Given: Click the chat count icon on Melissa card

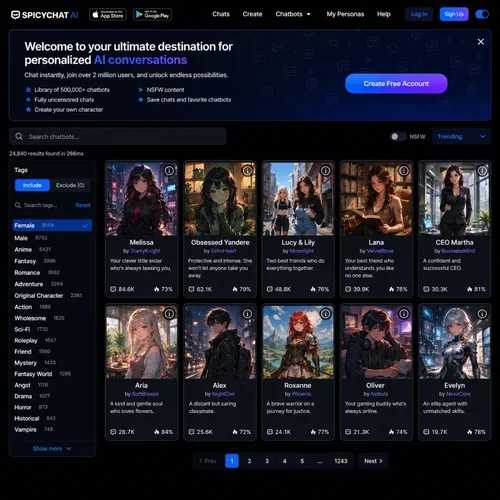Looking at the screenshot, I should coord(113,289).
